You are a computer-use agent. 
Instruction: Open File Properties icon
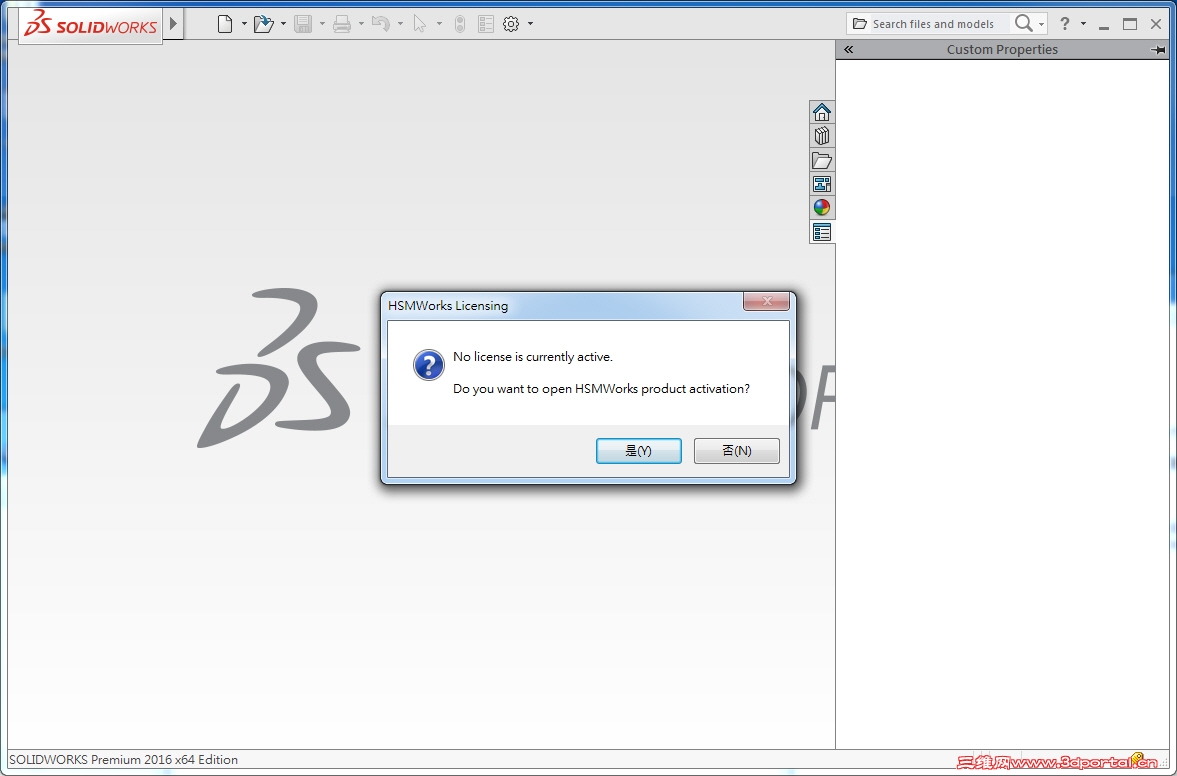tap(486, 24)
